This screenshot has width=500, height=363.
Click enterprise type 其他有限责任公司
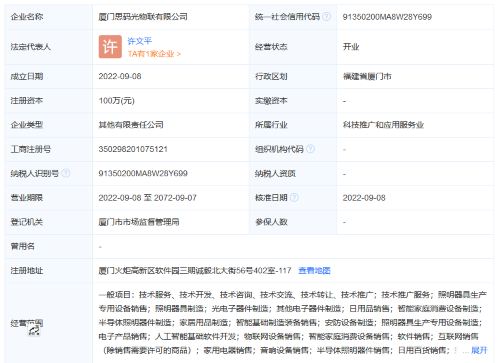(x=131, y=125)
